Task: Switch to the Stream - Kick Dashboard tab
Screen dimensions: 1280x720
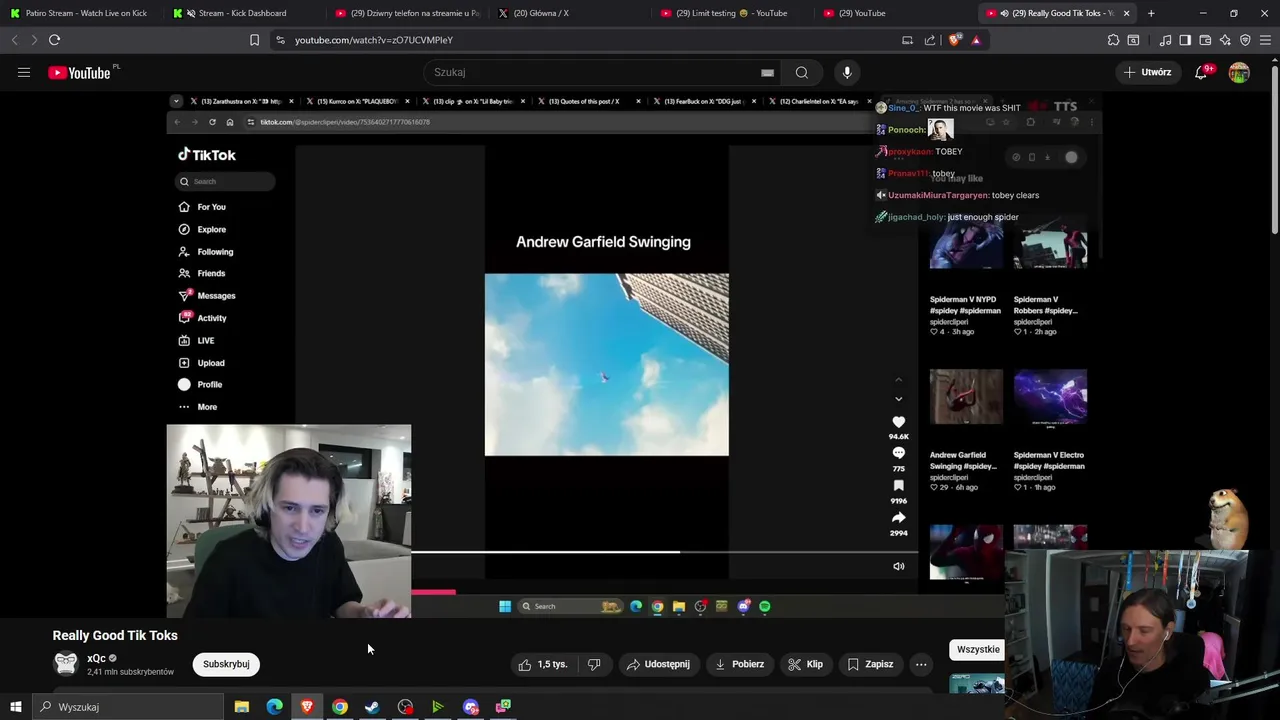Action: (x=240, y=13)
